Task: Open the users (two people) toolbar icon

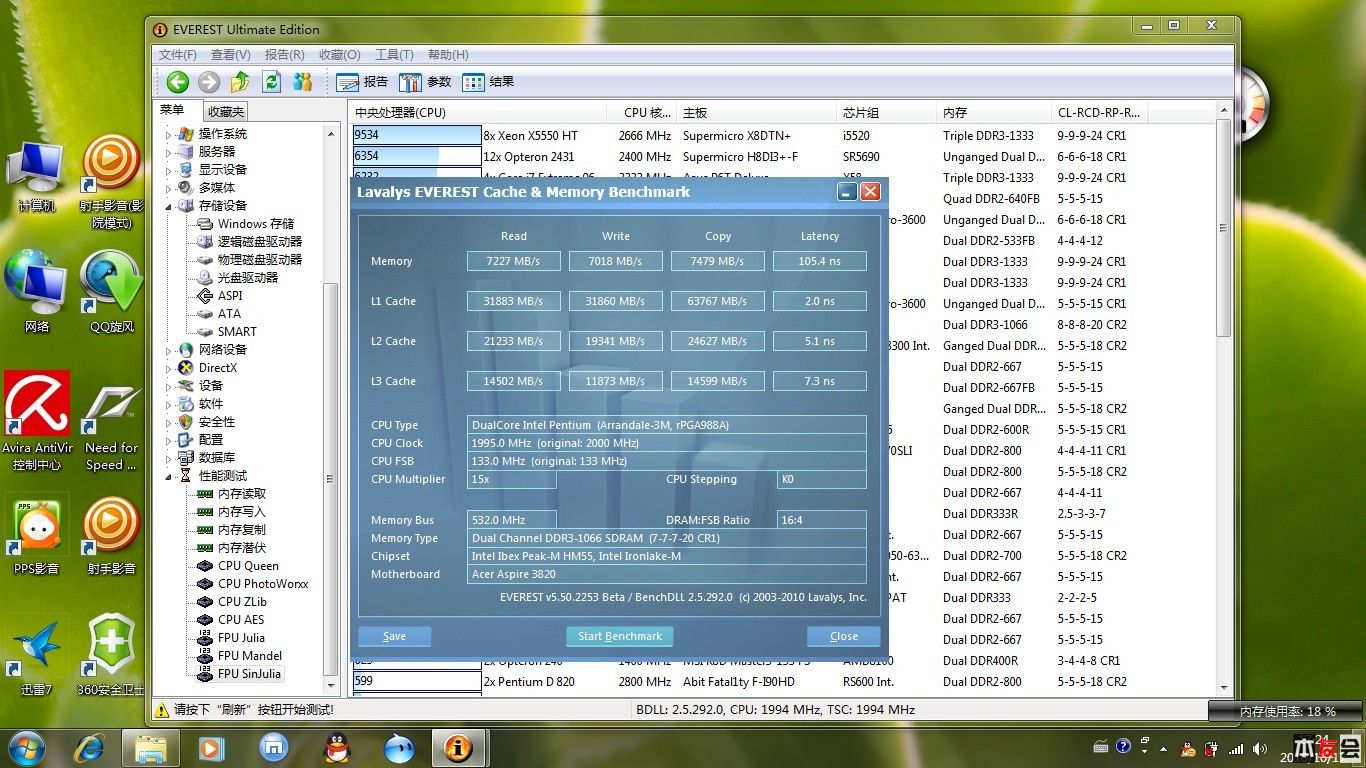Action: pos(303,82)
